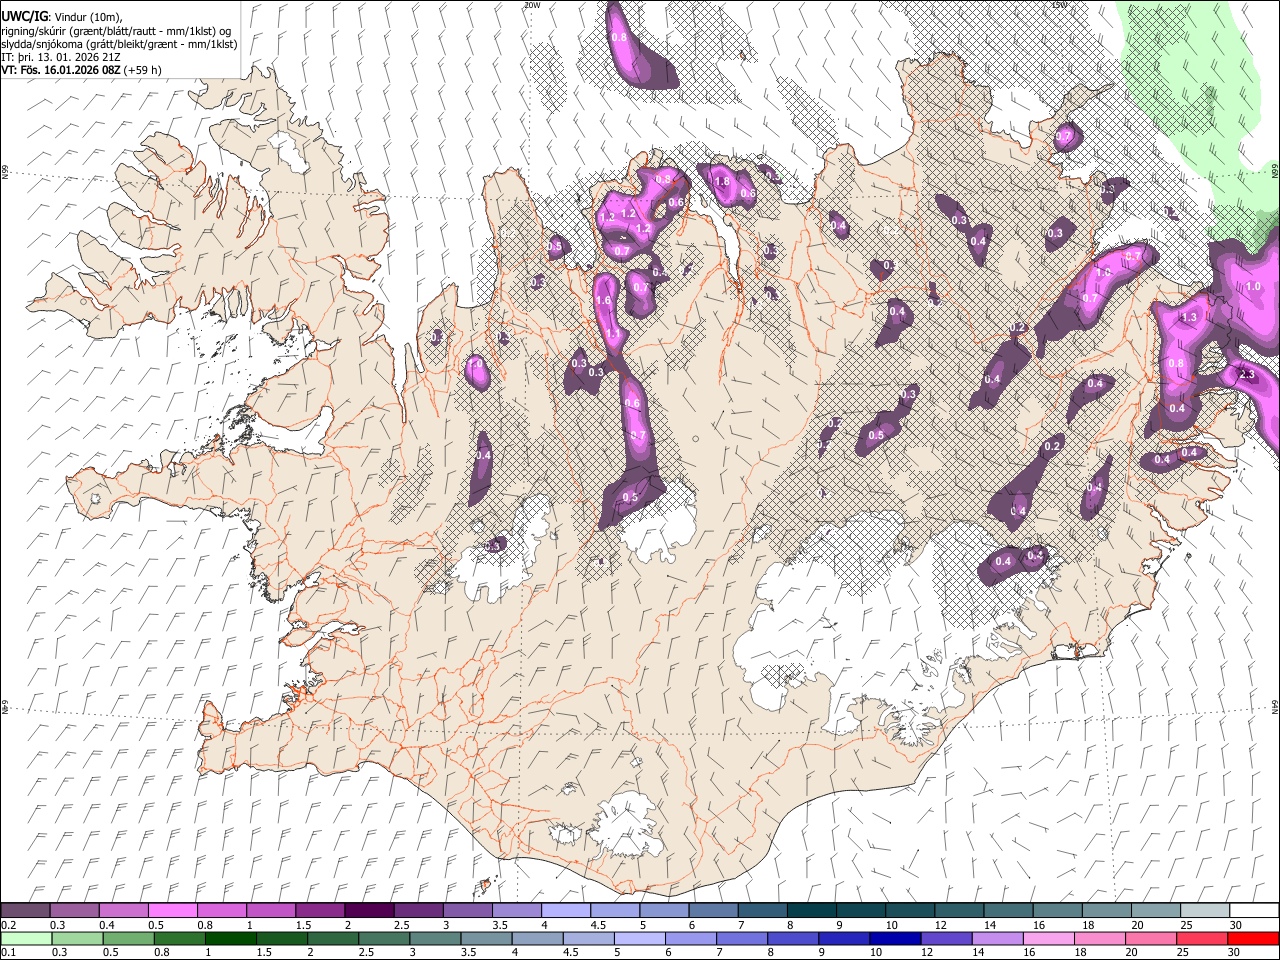Pick the light grey 25 snow legend swatch
The image size is (1280, 960).
1205,910
